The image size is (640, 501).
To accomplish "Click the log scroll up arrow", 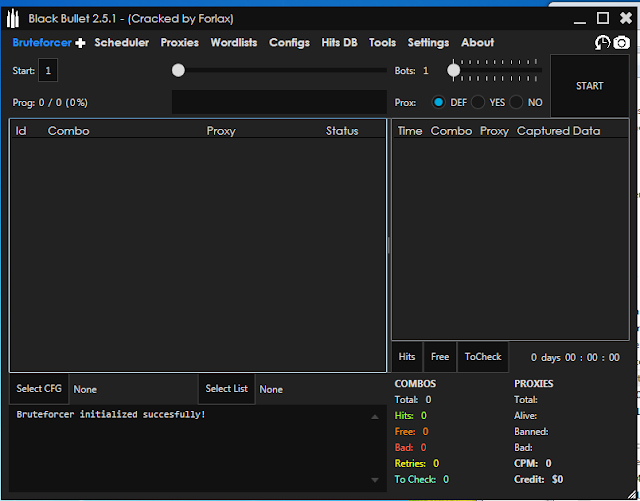I will (374, 416).
